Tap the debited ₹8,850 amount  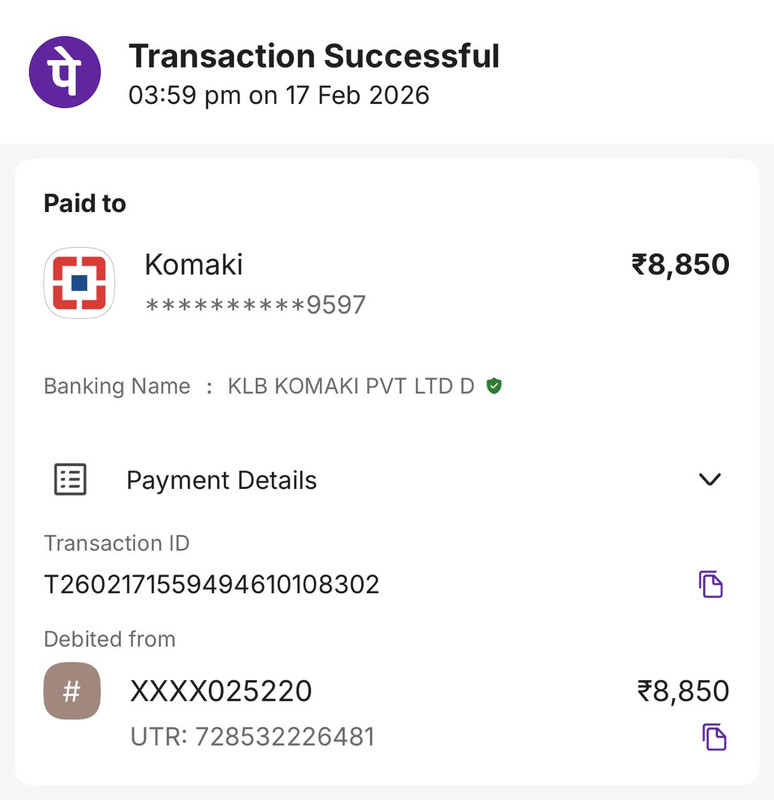coord(683,691)
